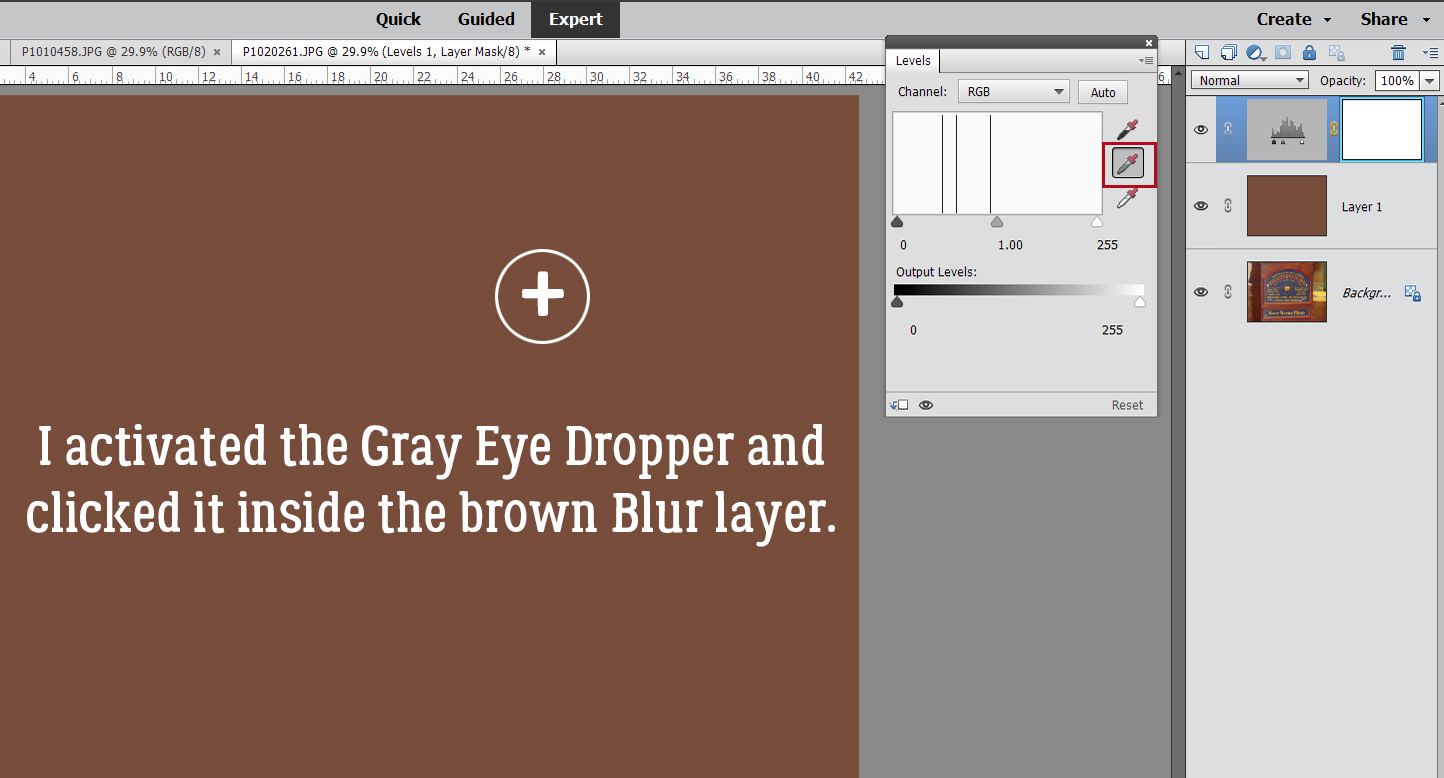Click the link icon on Background layer
1444x778 pixels.
pyautogui.click(x=1228, y=292)
